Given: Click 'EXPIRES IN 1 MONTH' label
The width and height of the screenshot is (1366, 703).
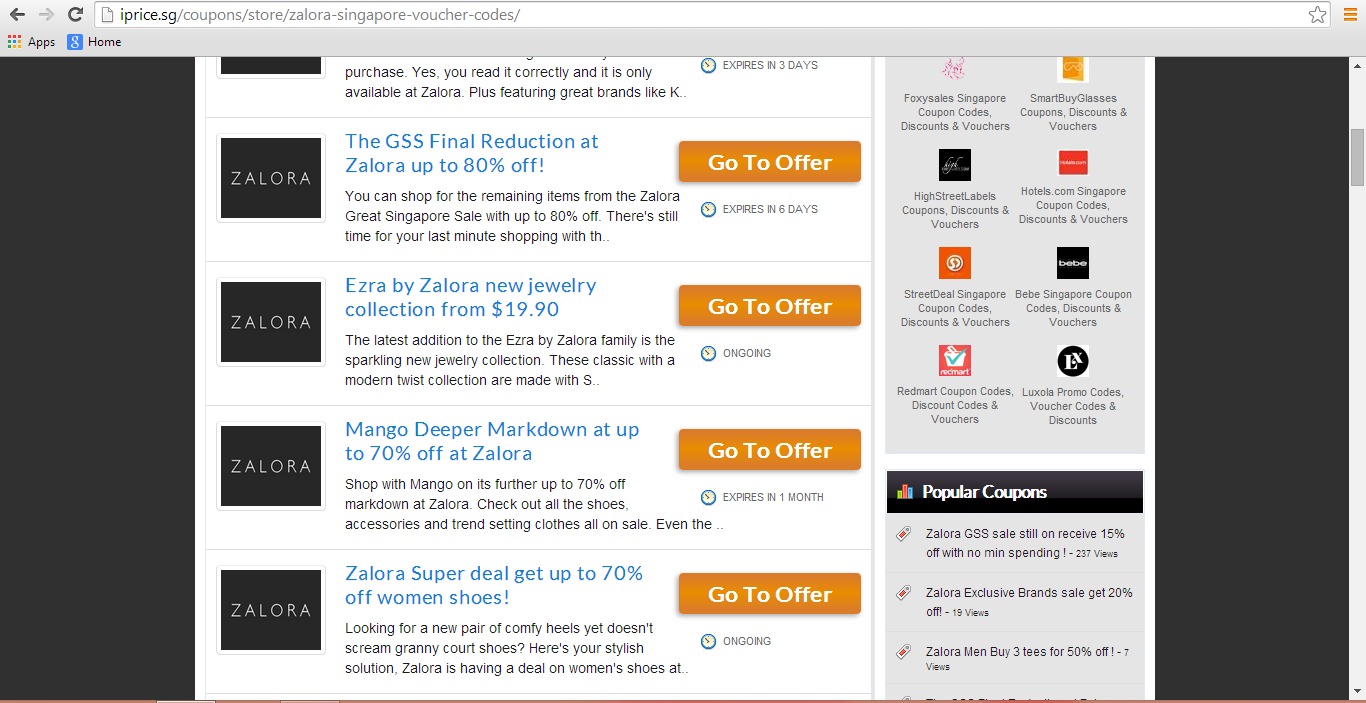Looking at the screenshot, I should coord(773,497).
